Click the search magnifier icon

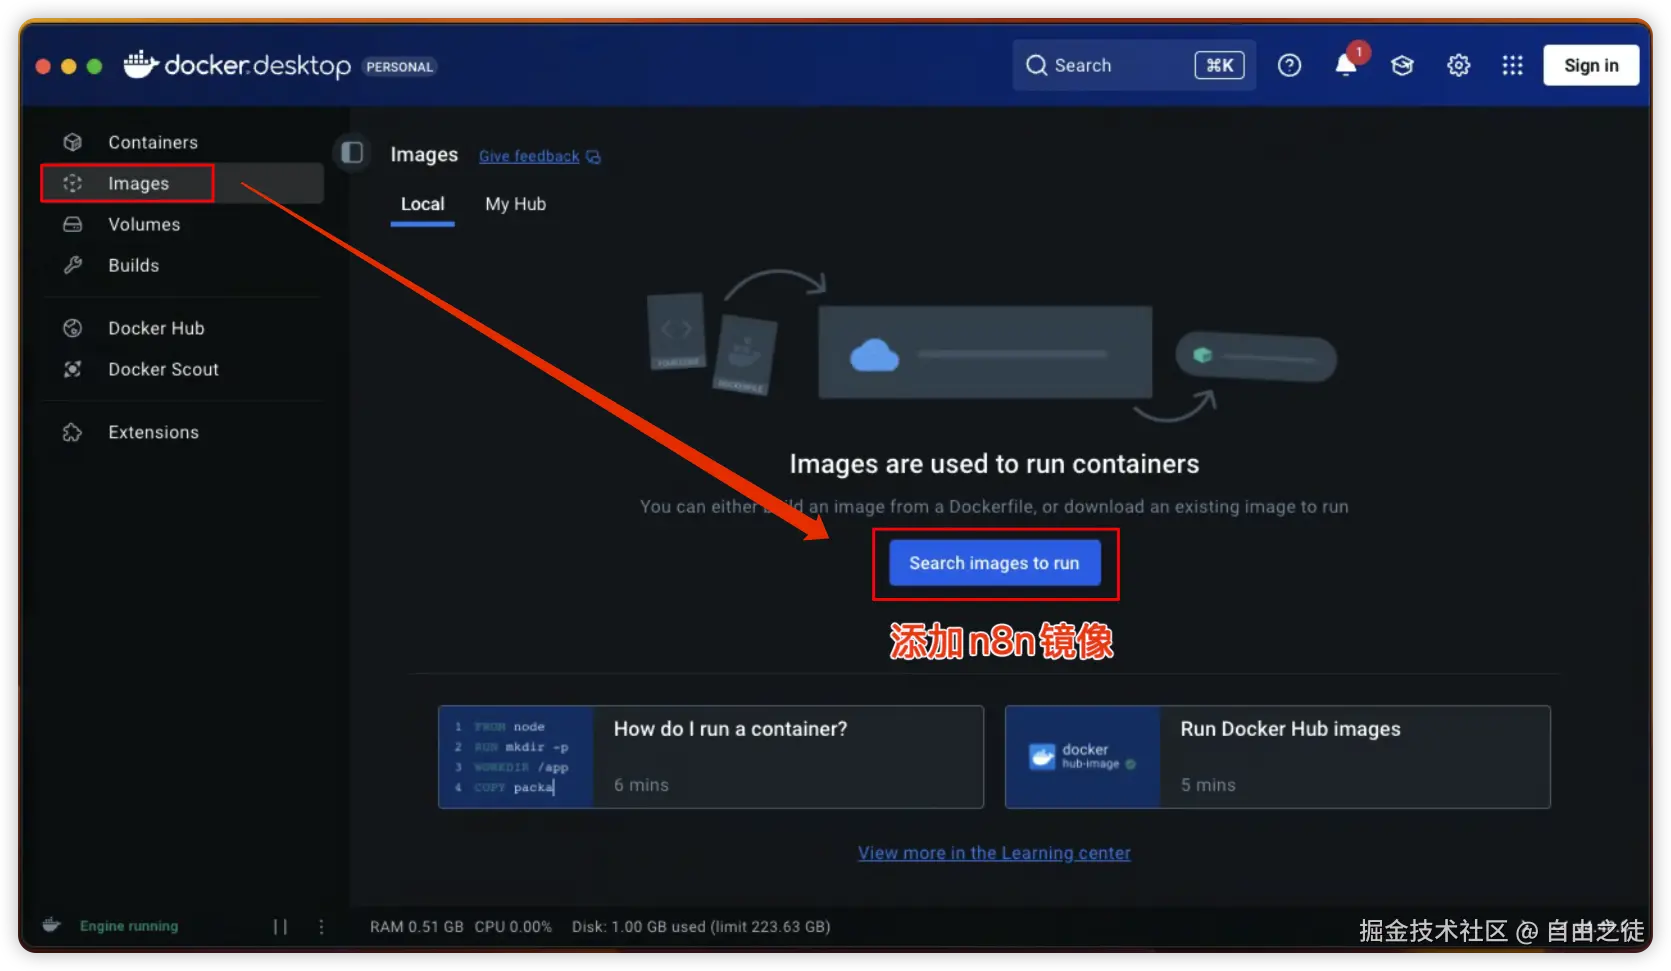[x=1036, y=66]
